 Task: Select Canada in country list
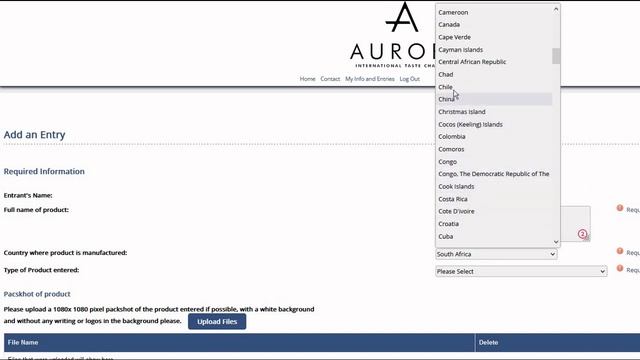(494, 24)
